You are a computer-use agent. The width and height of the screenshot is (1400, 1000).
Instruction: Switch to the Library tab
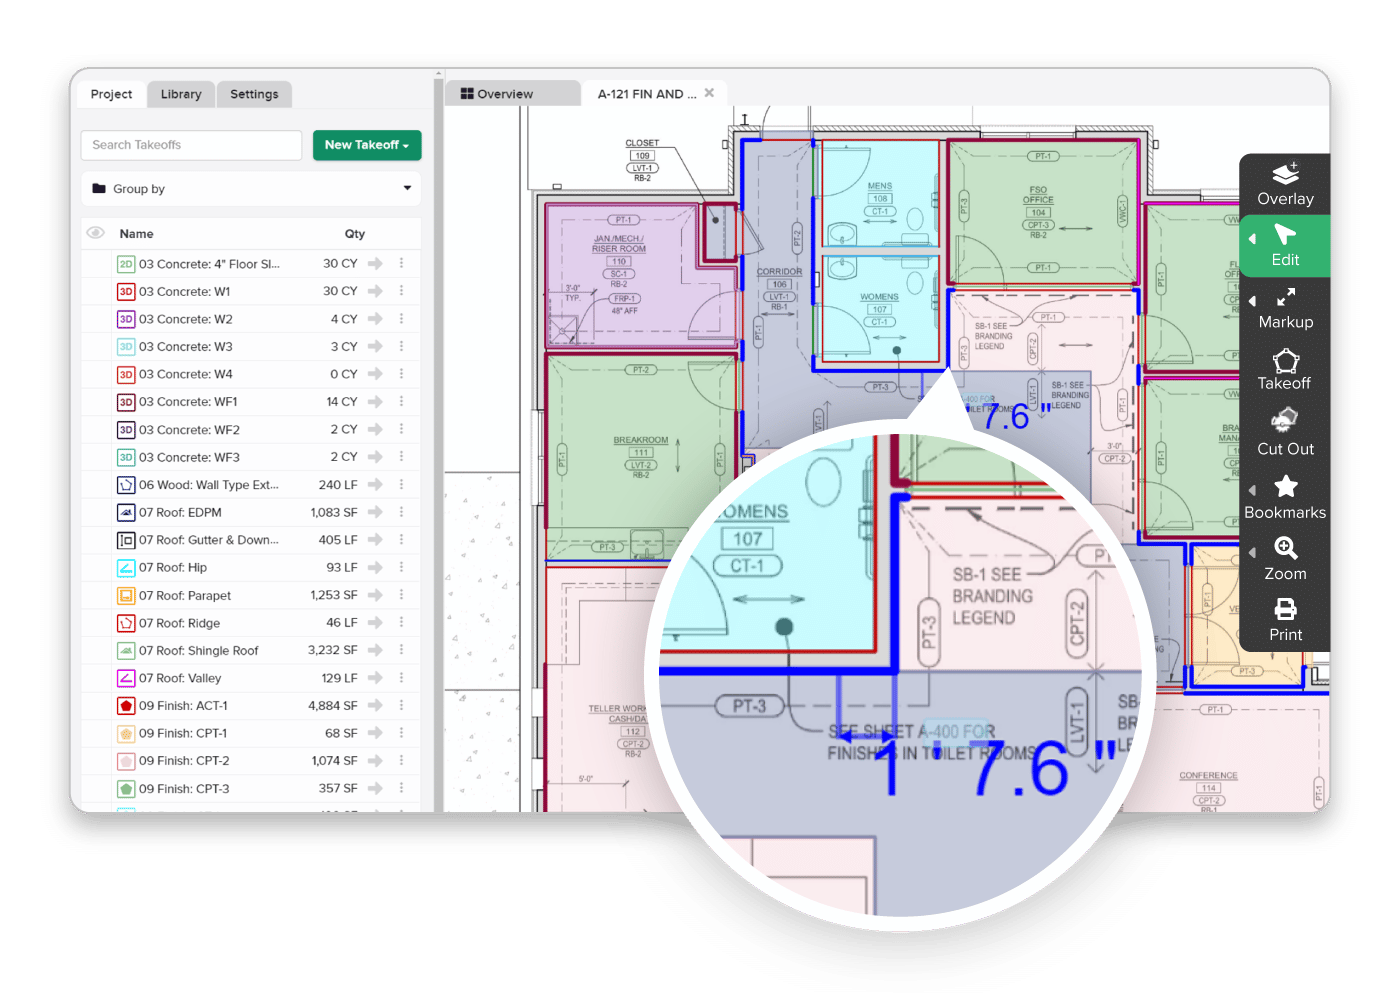coord(180,93)
